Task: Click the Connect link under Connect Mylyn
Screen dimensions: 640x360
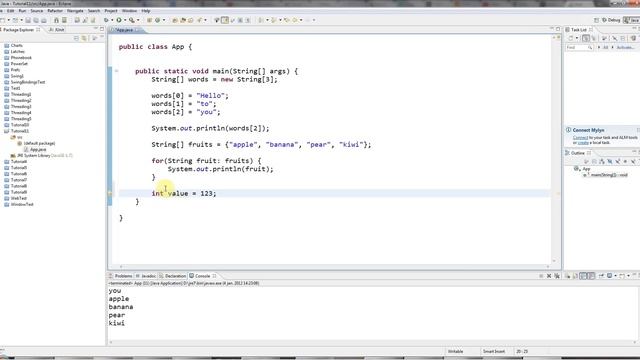Action: (580, 138)
